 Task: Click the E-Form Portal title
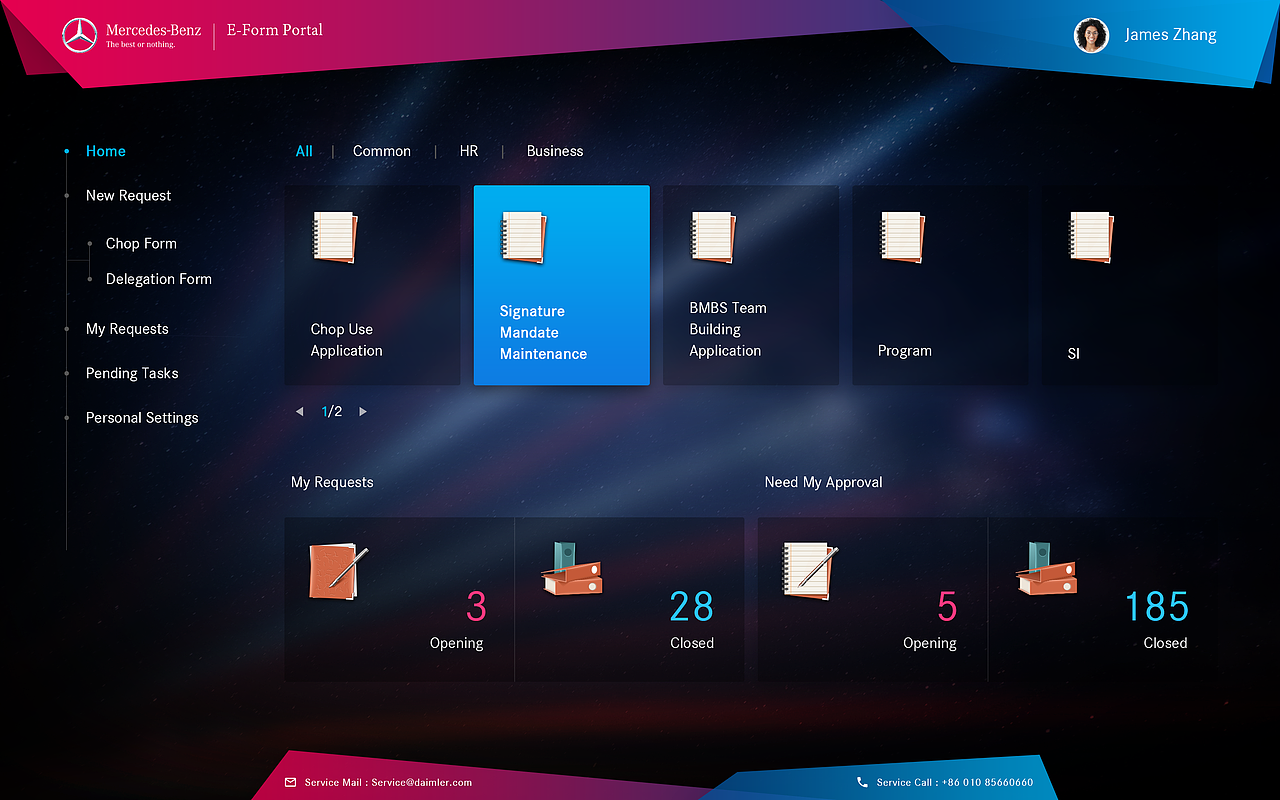(x=275, y=30)
